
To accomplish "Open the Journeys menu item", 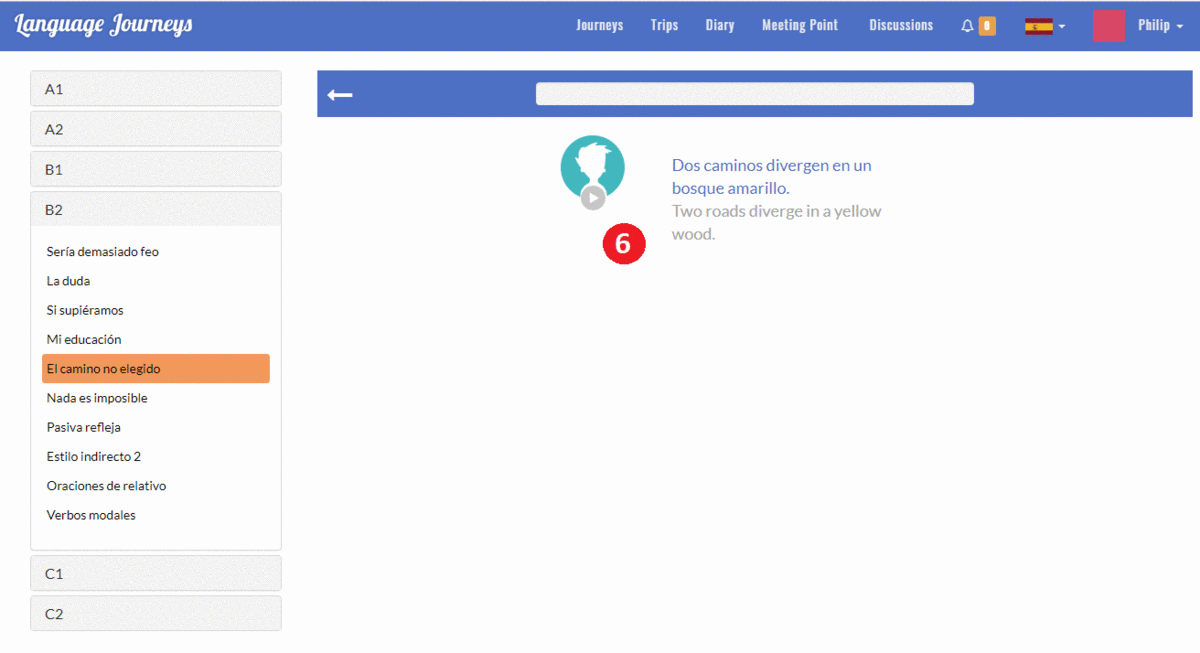I will (x=600, y=26).
